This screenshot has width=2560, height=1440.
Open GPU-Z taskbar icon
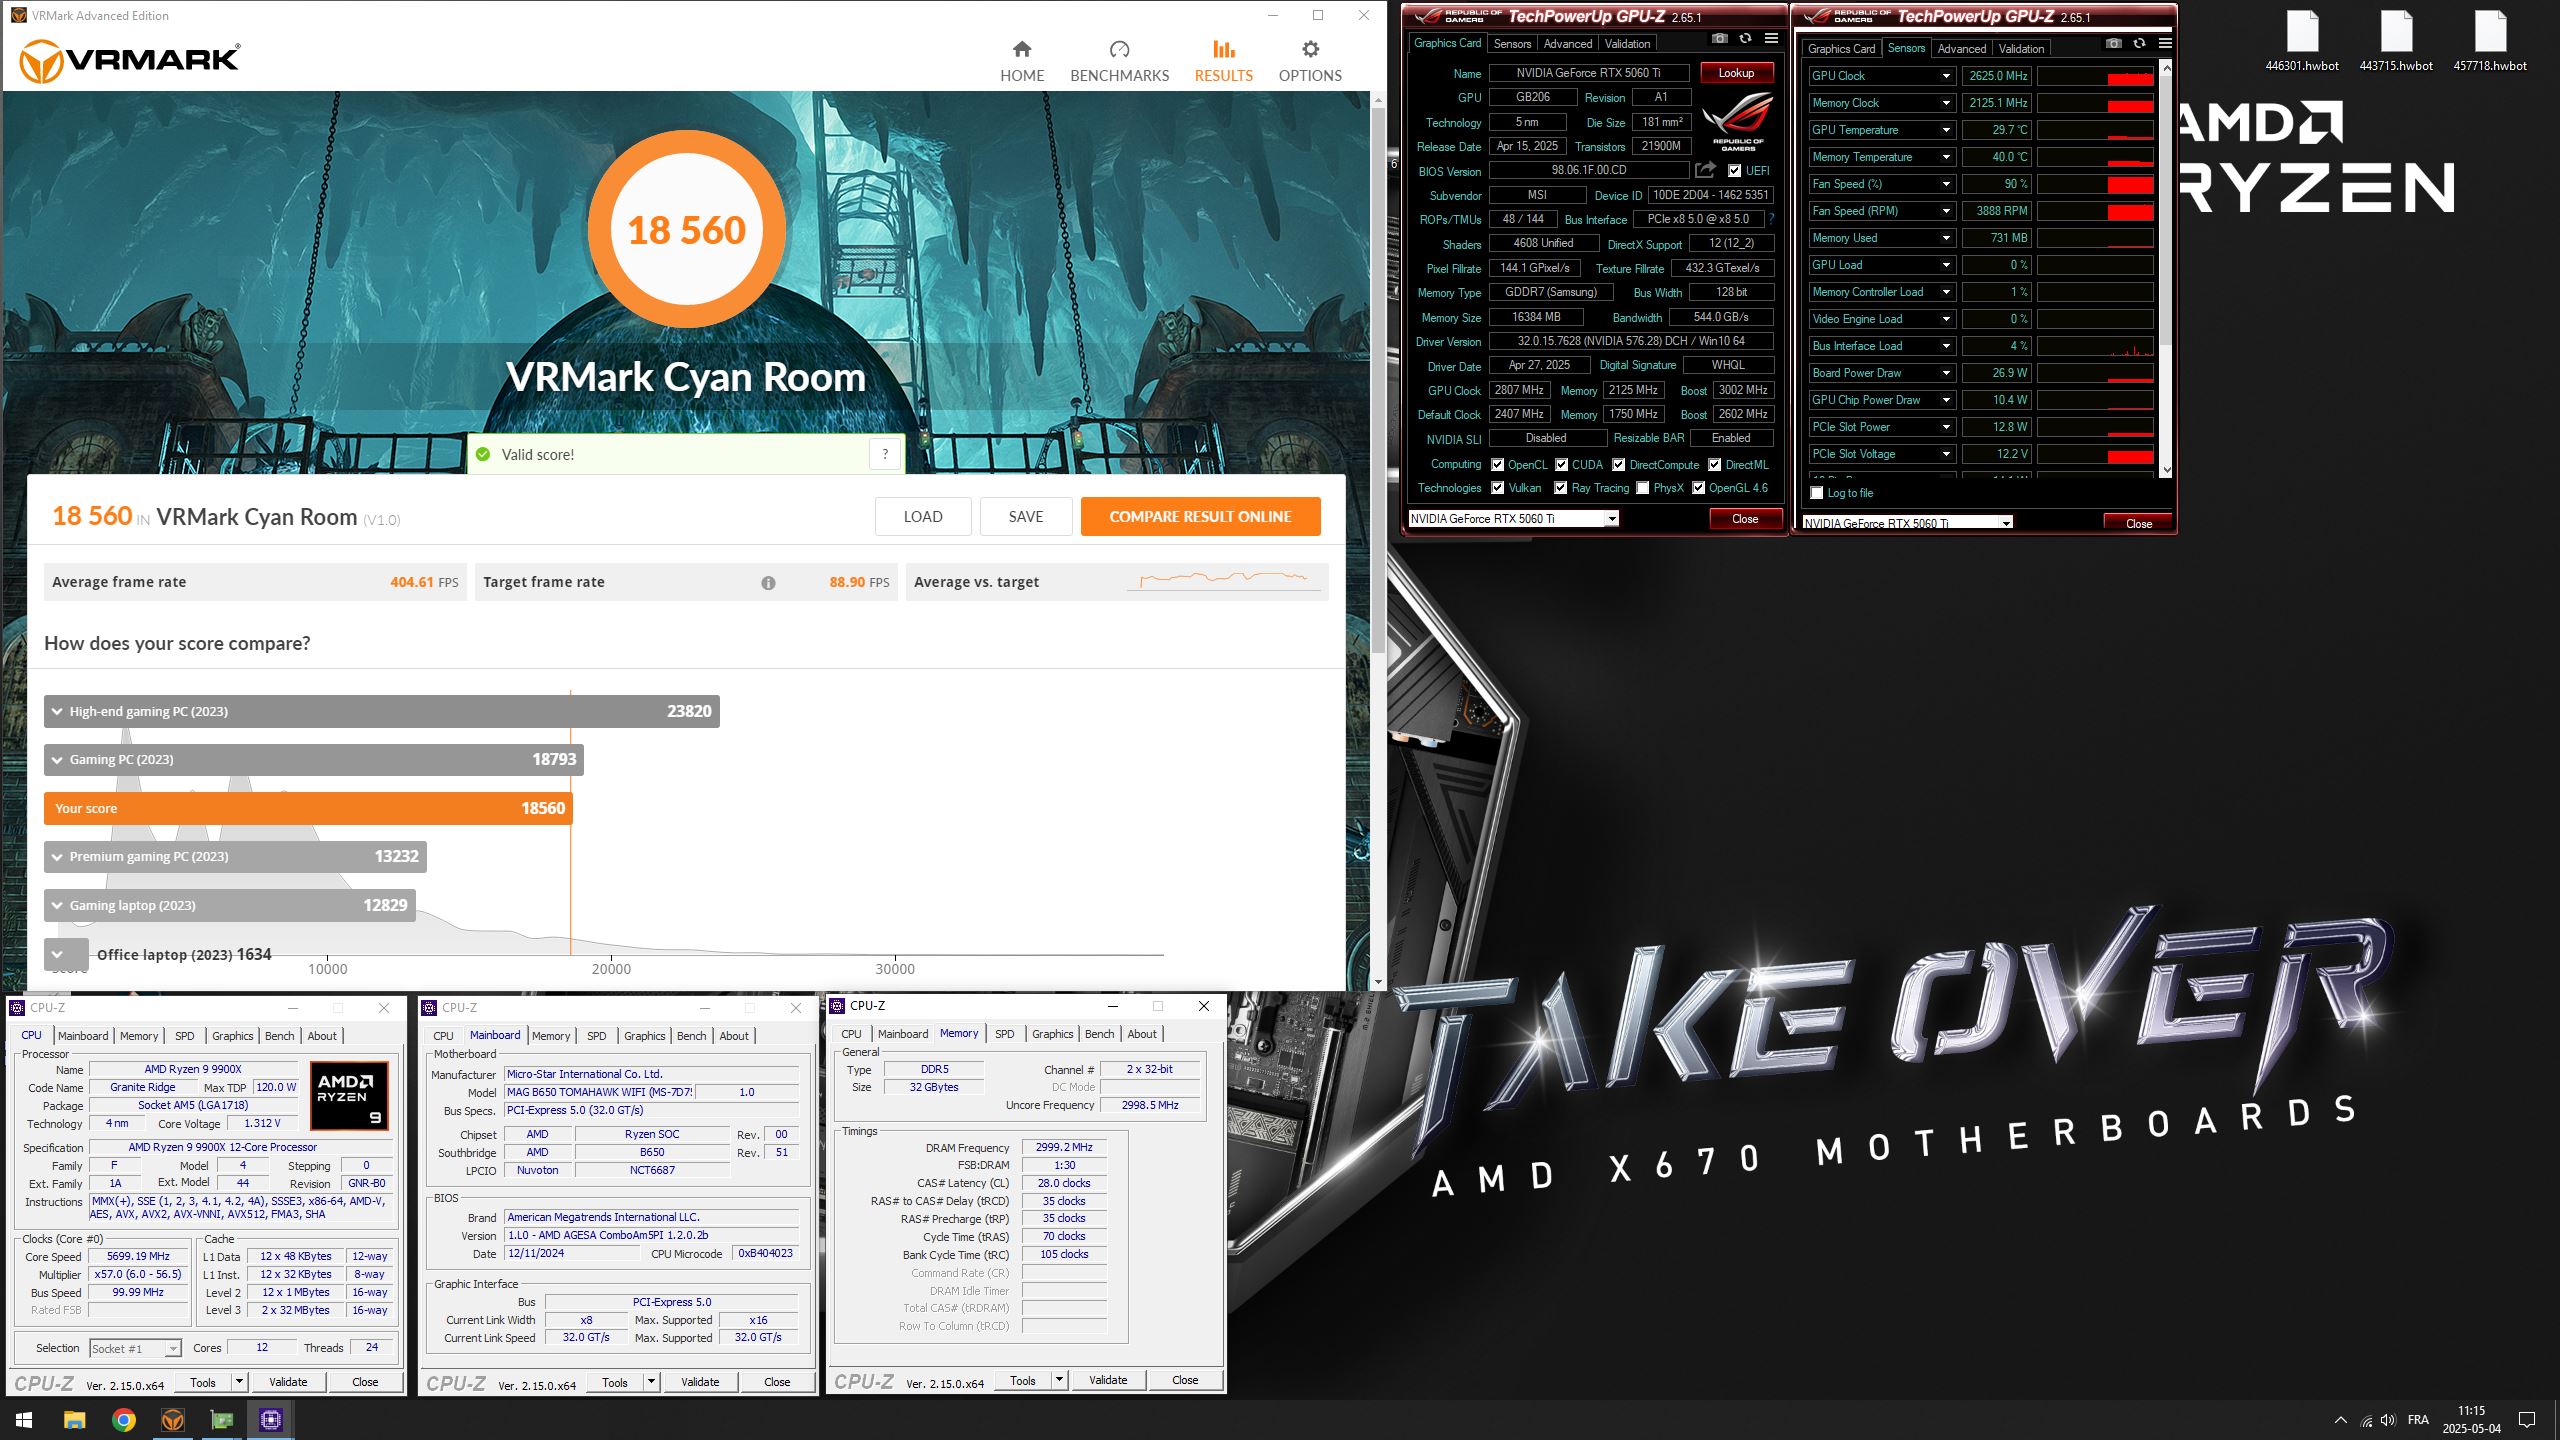coord(221,1420)
